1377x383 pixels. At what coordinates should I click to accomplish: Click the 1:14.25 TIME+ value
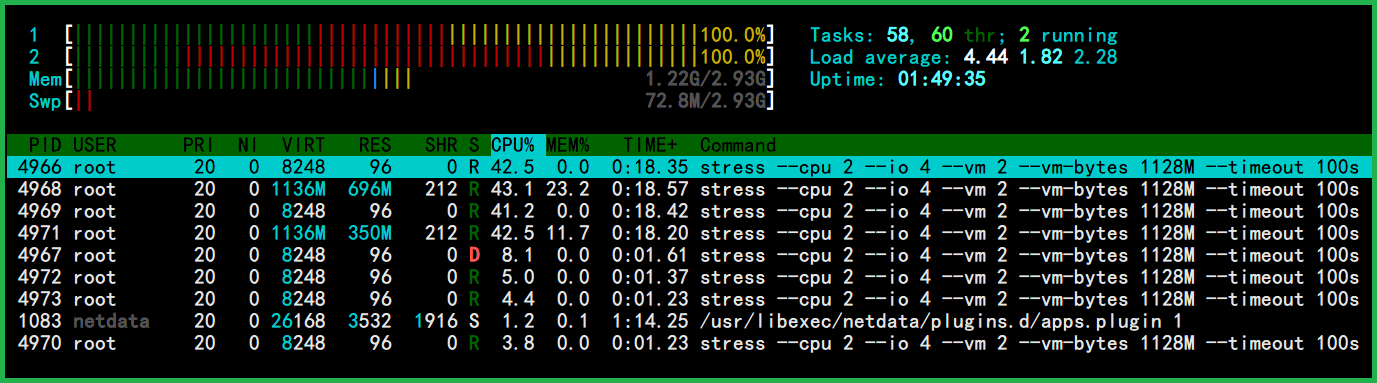point(650,321)
